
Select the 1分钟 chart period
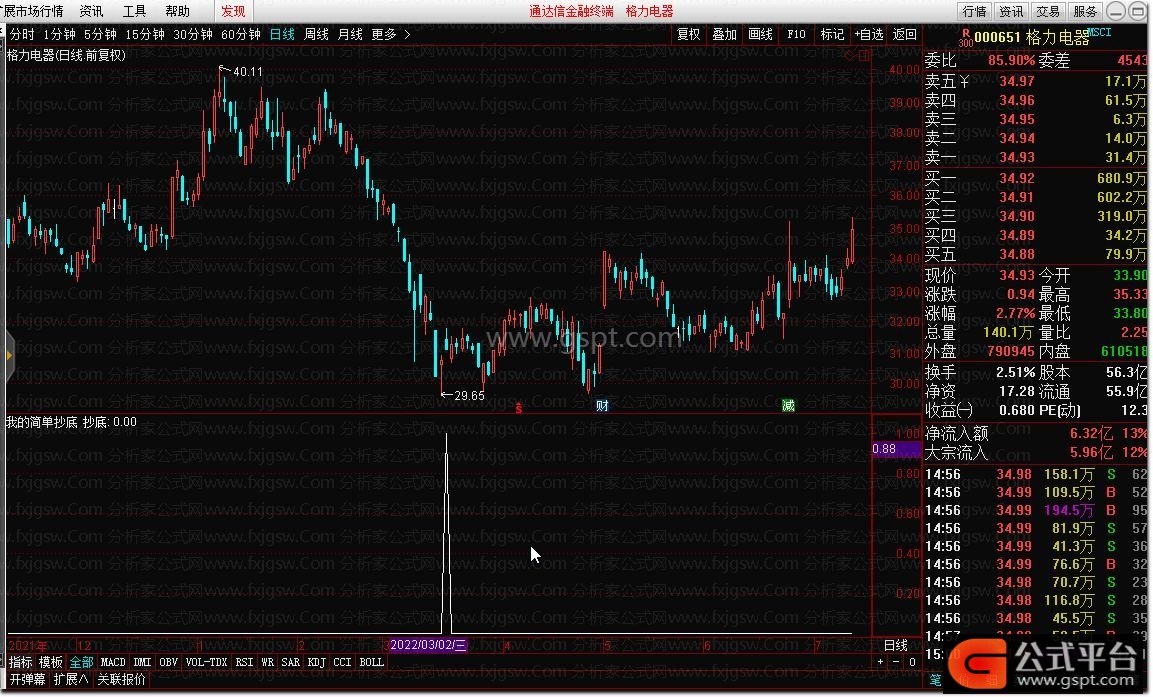[x=60, y=35]
